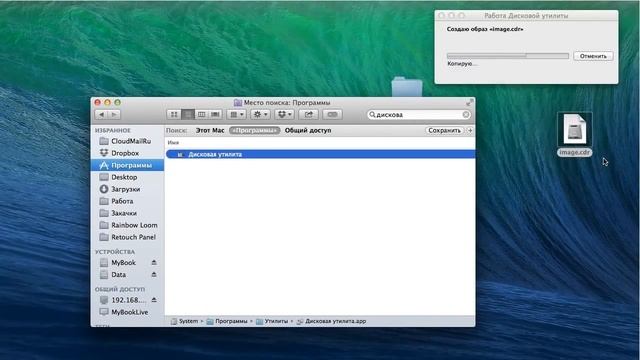The height and width of the screenshot is (360, 640).
Task: Clear the Finder search field
Action: 466,115
